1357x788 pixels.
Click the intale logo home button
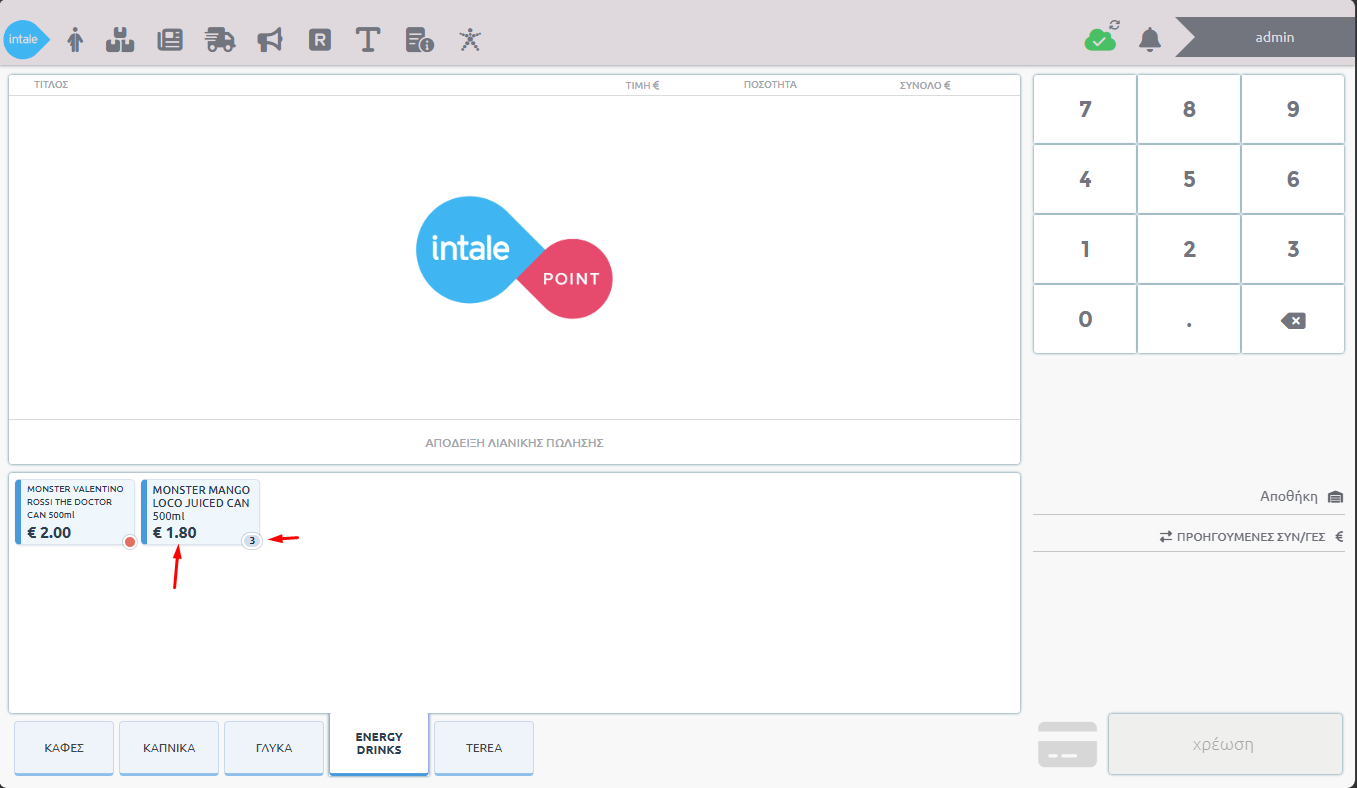pos(26,40)
